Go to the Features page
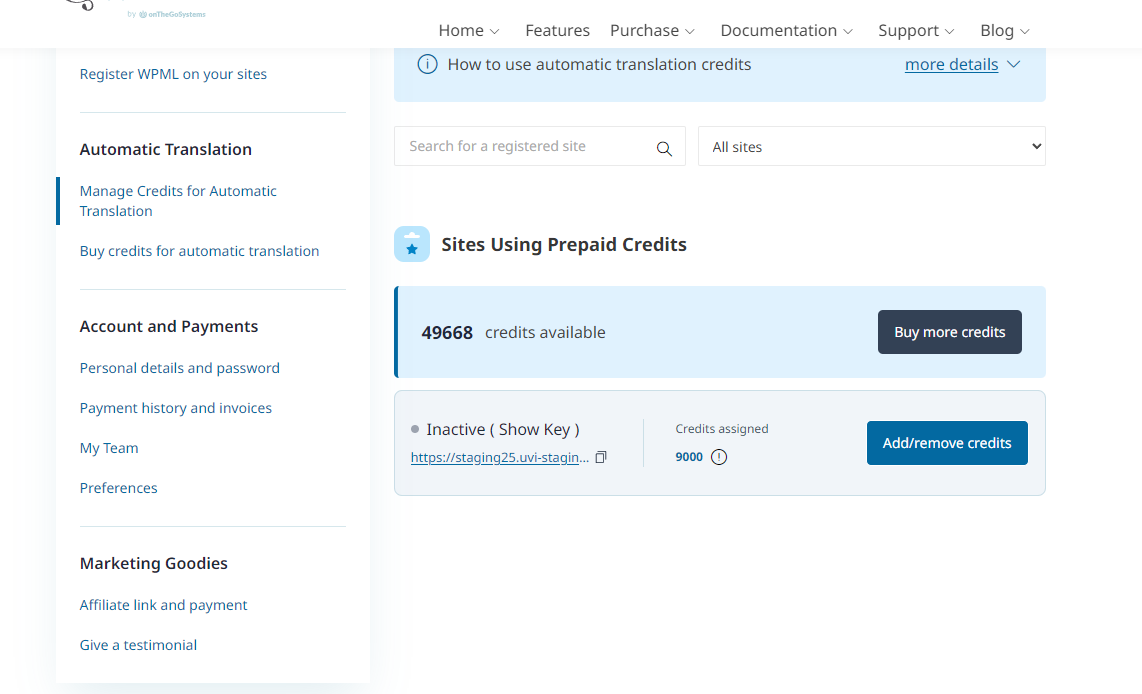This screenshot has height=694, width=1142. (x=557, y=30)
